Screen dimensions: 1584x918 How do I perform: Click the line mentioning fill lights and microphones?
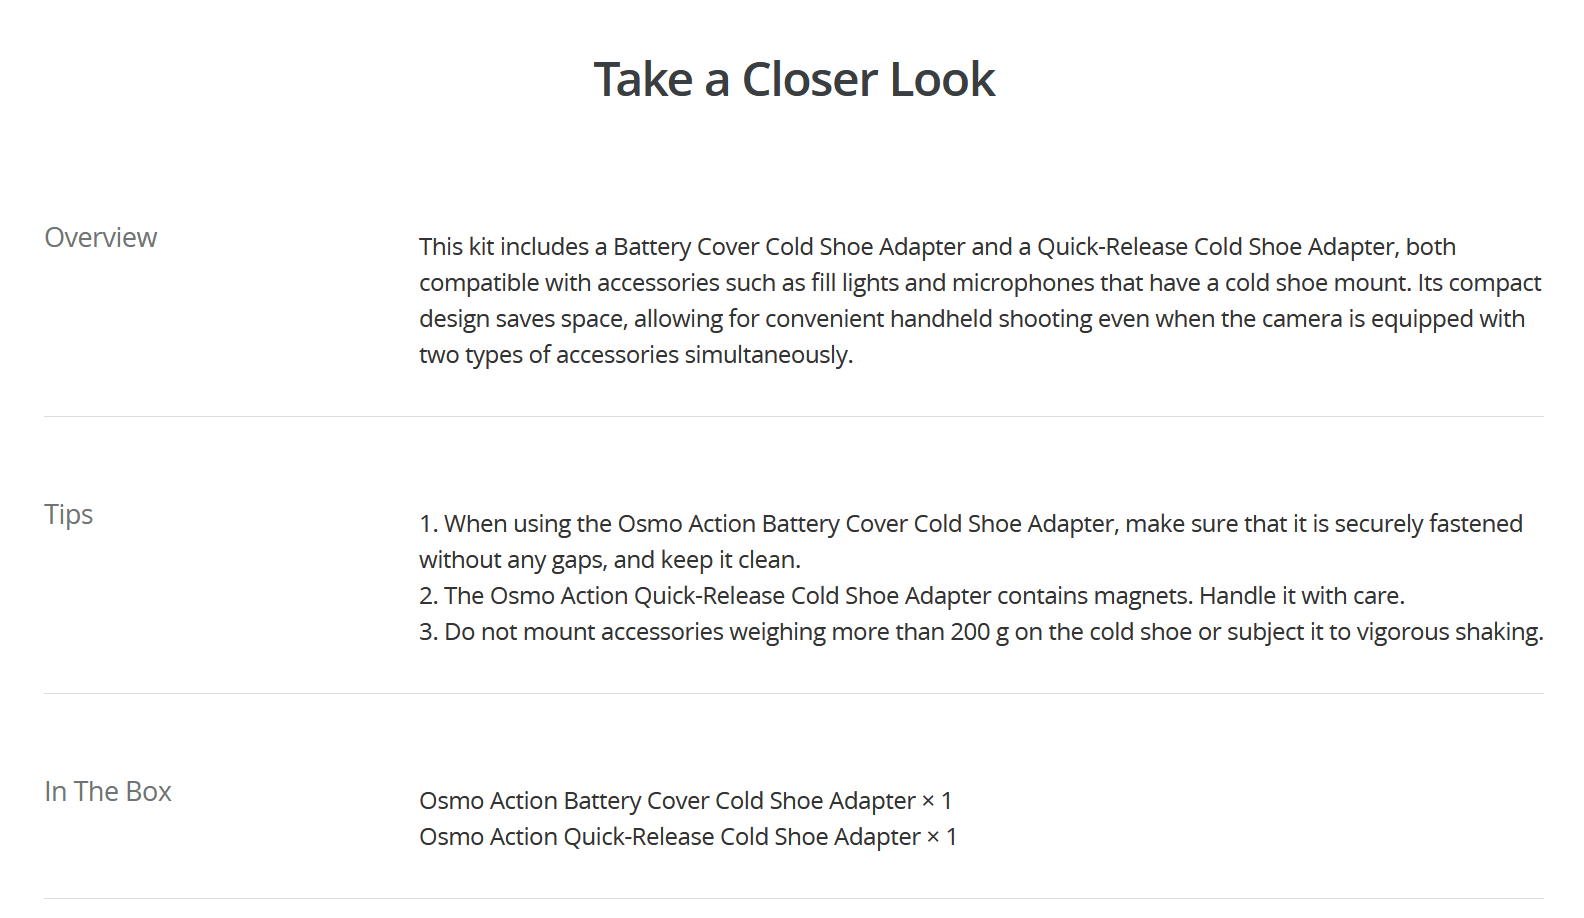pos(980,283)
